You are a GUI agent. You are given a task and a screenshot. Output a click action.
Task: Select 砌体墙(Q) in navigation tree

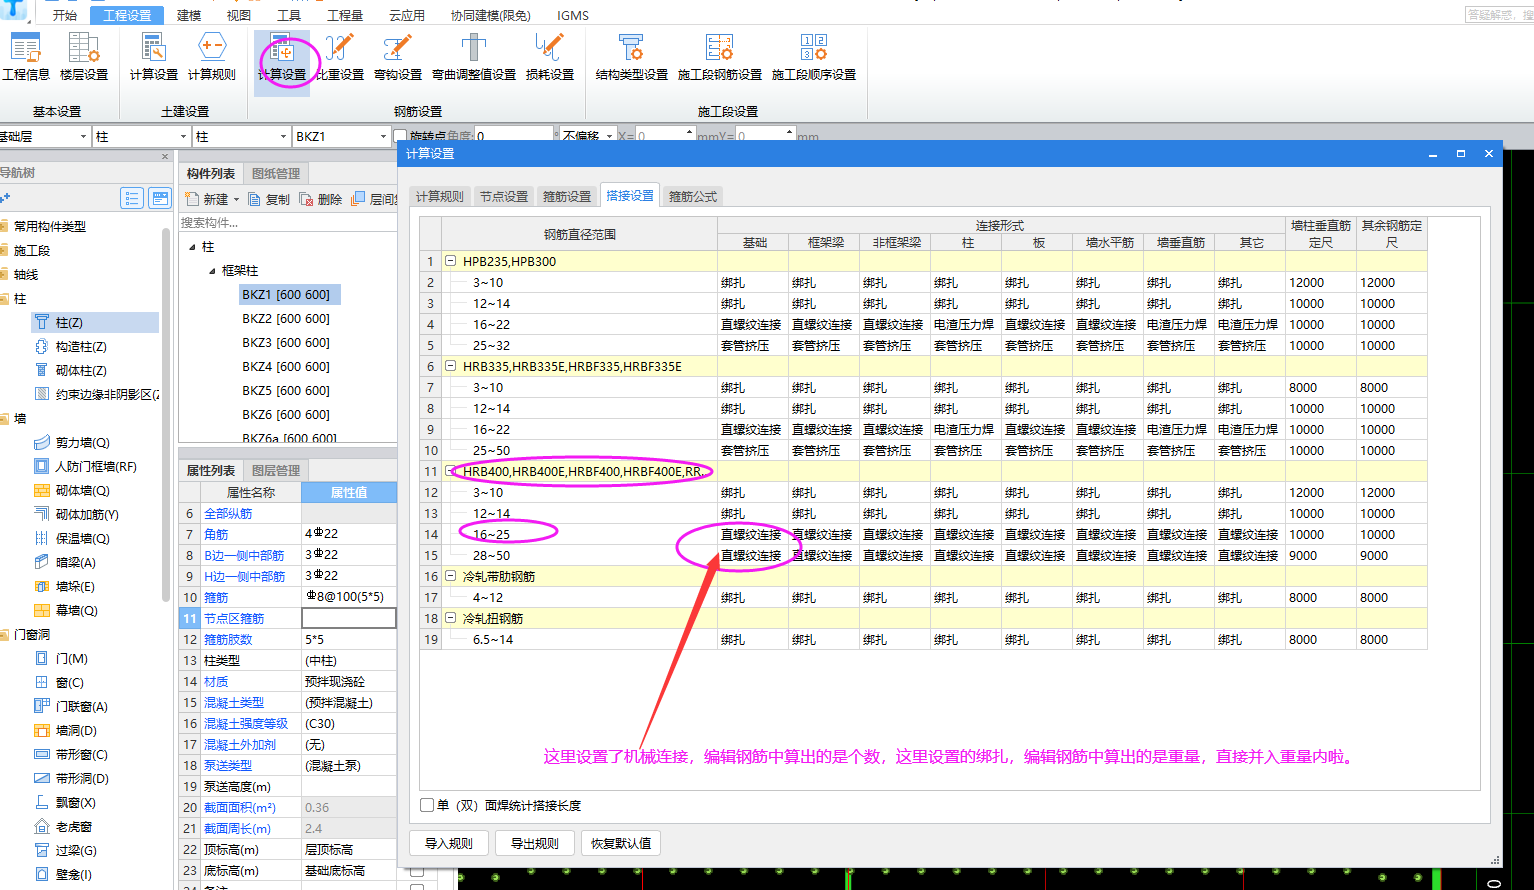click(83, 491)
